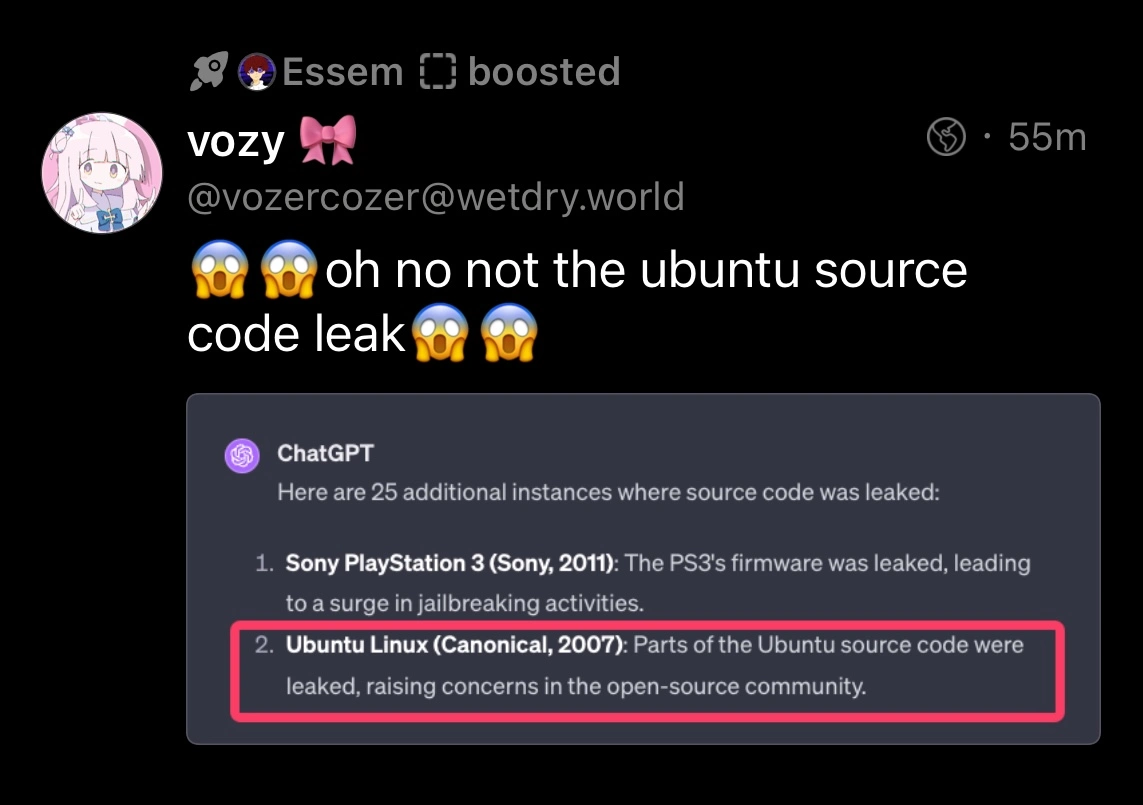This screenshot has height=805, width=1143.
Task: Click the word boosted in header
Action: tap(544, 72)
